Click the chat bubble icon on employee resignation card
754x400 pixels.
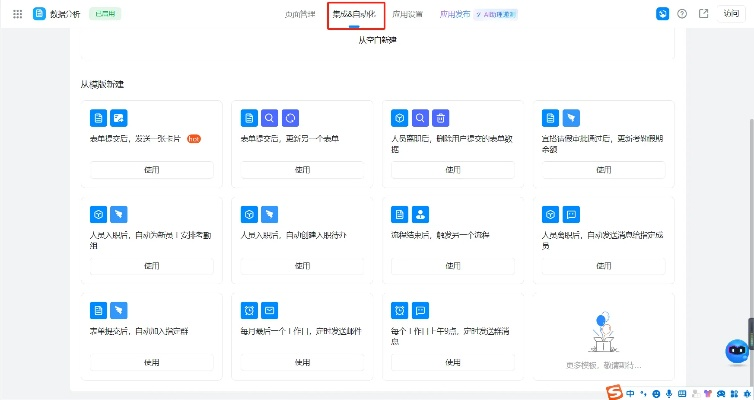pos(571,214)
